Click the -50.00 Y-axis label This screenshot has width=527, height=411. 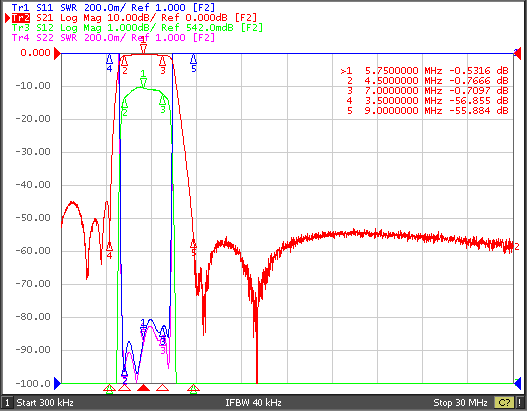click(33, 218)
